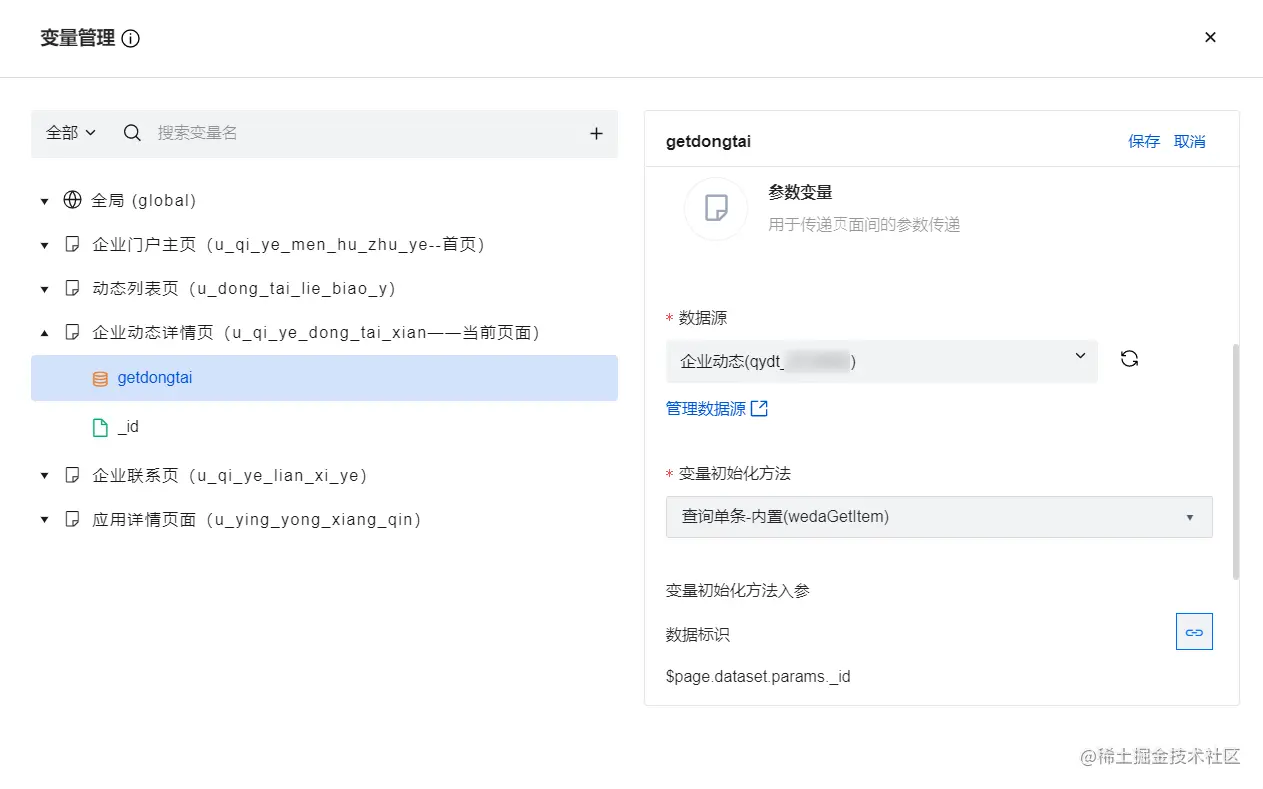Click the database icon beside getdongtai

point(100,379)
